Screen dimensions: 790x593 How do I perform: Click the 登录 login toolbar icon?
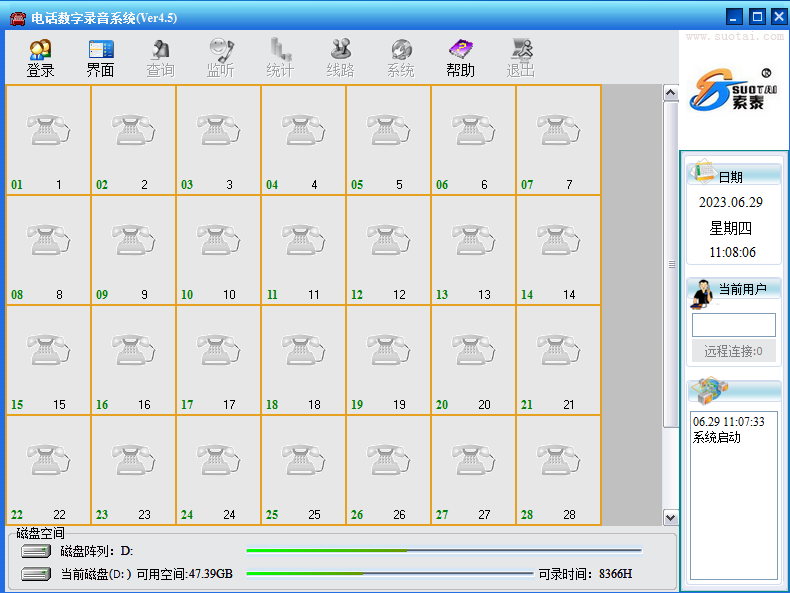[40, 58]
